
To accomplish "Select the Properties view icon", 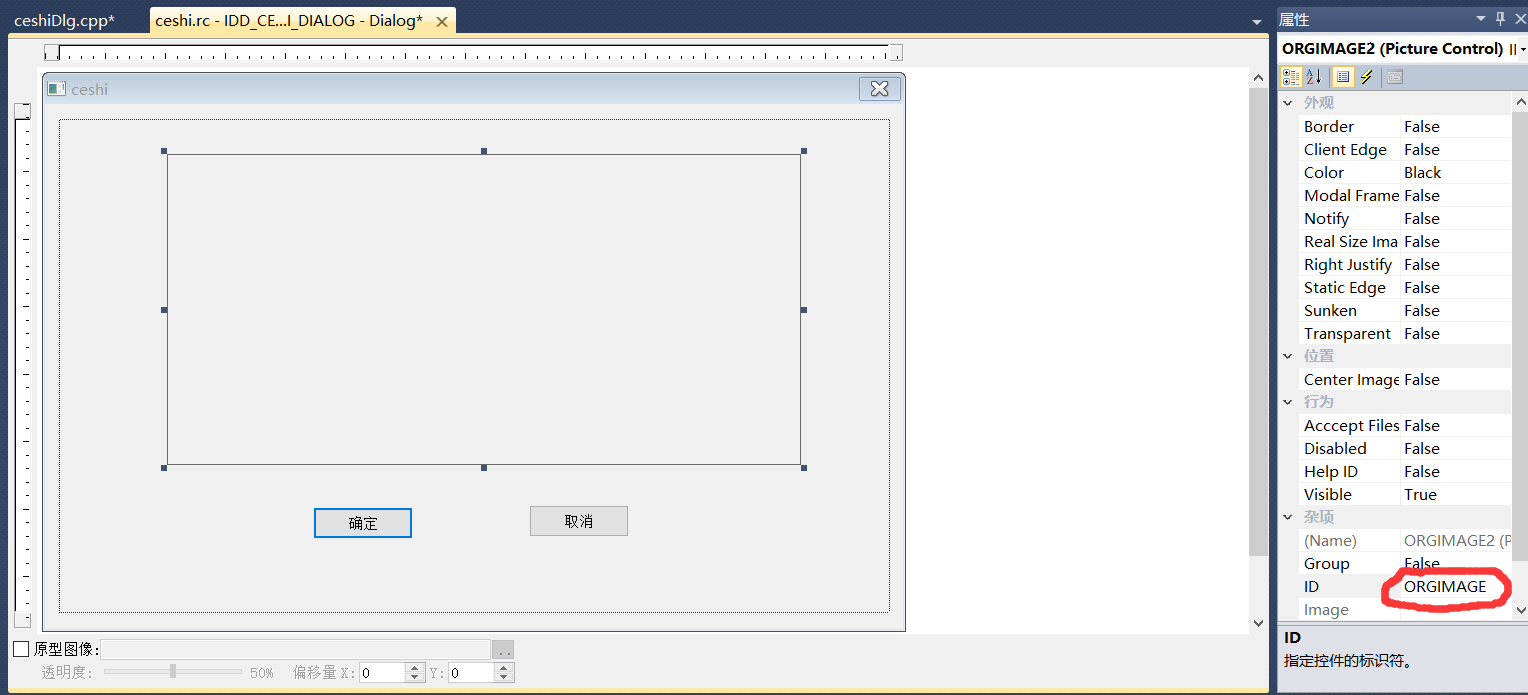I will pos(1342,76).
